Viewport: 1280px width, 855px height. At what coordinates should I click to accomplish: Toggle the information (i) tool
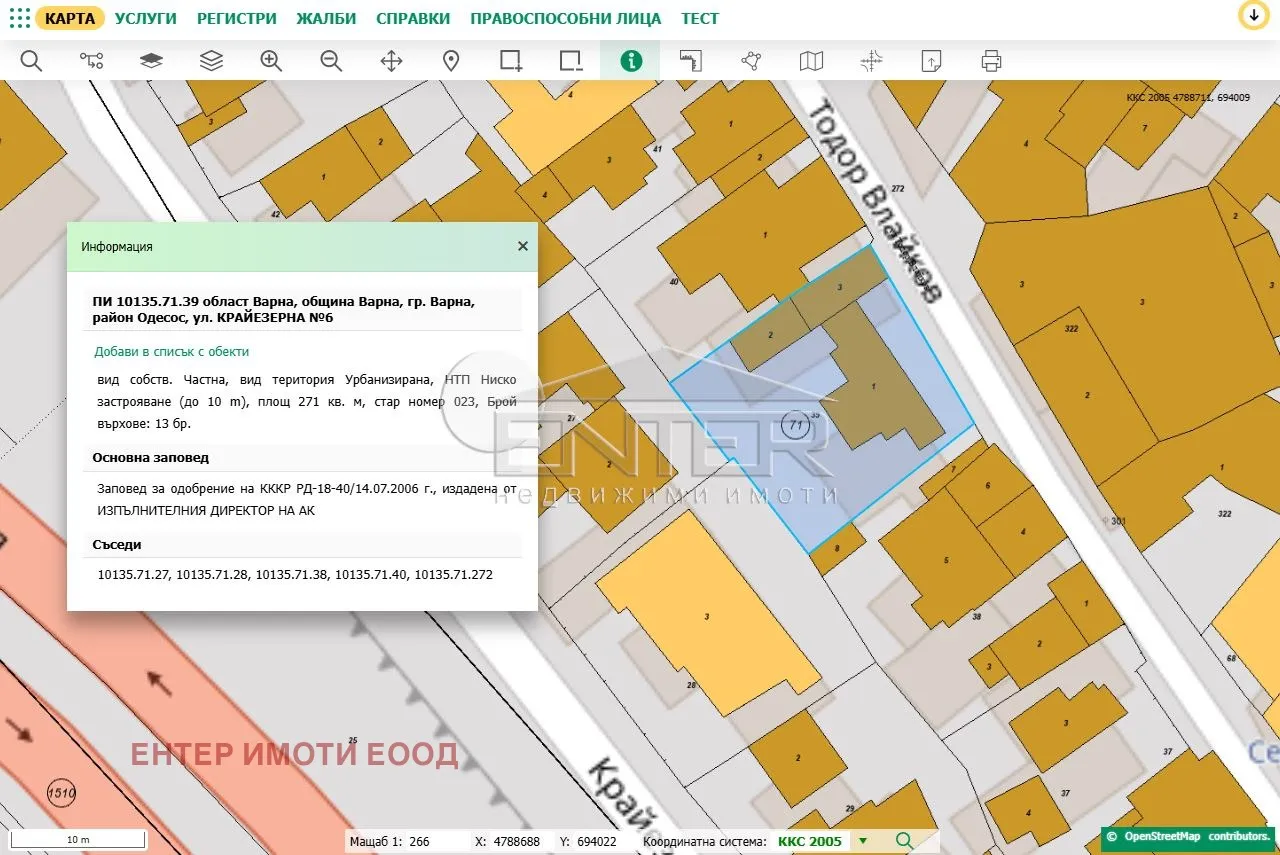(631, 61)
